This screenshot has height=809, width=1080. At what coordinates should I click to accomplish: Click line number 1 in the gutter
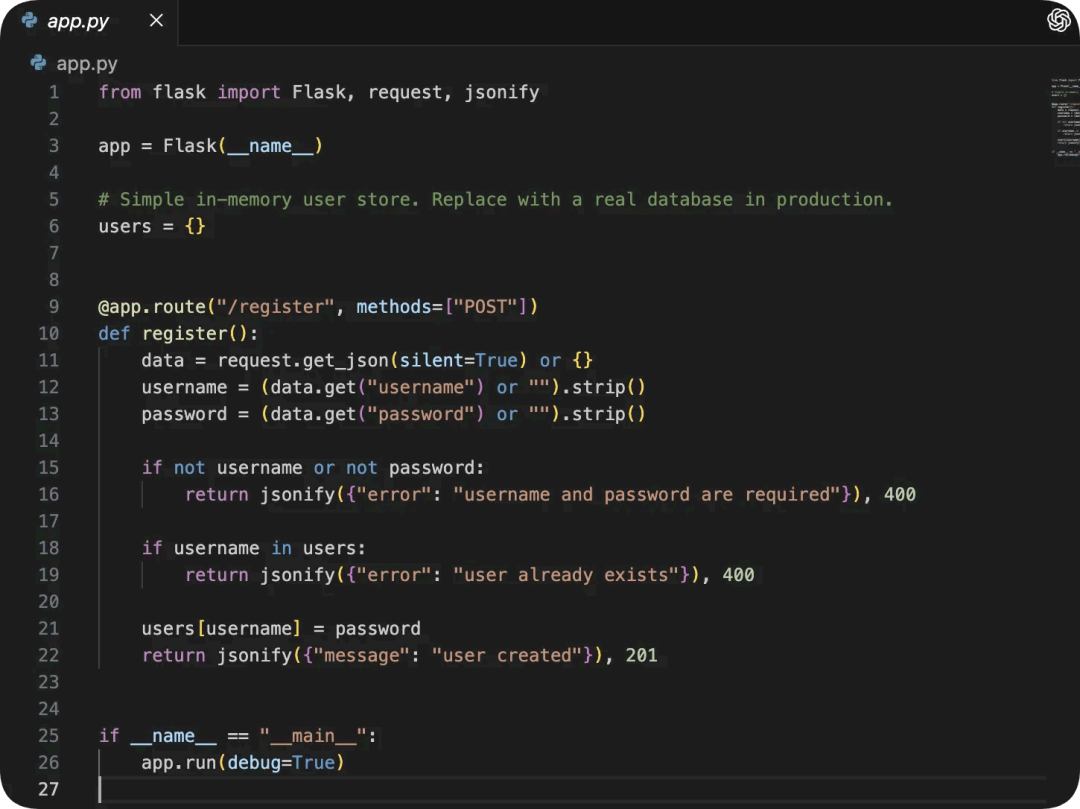click(x=54, y=92)
